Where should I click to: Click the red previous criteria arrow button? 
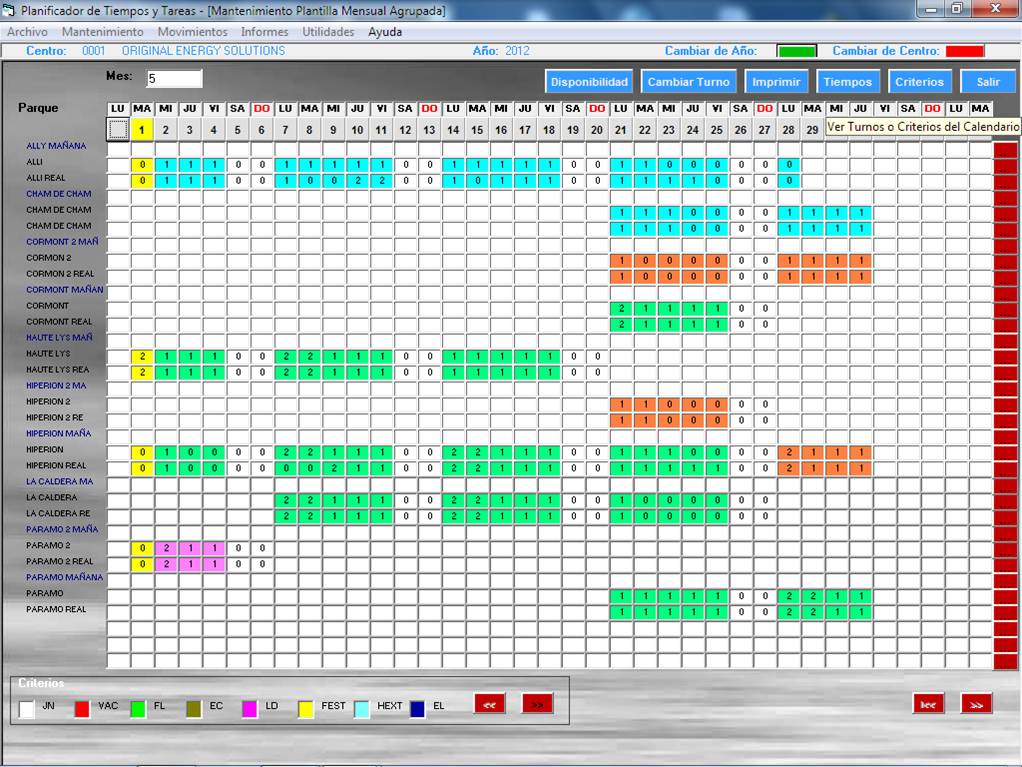coord(489,704)
